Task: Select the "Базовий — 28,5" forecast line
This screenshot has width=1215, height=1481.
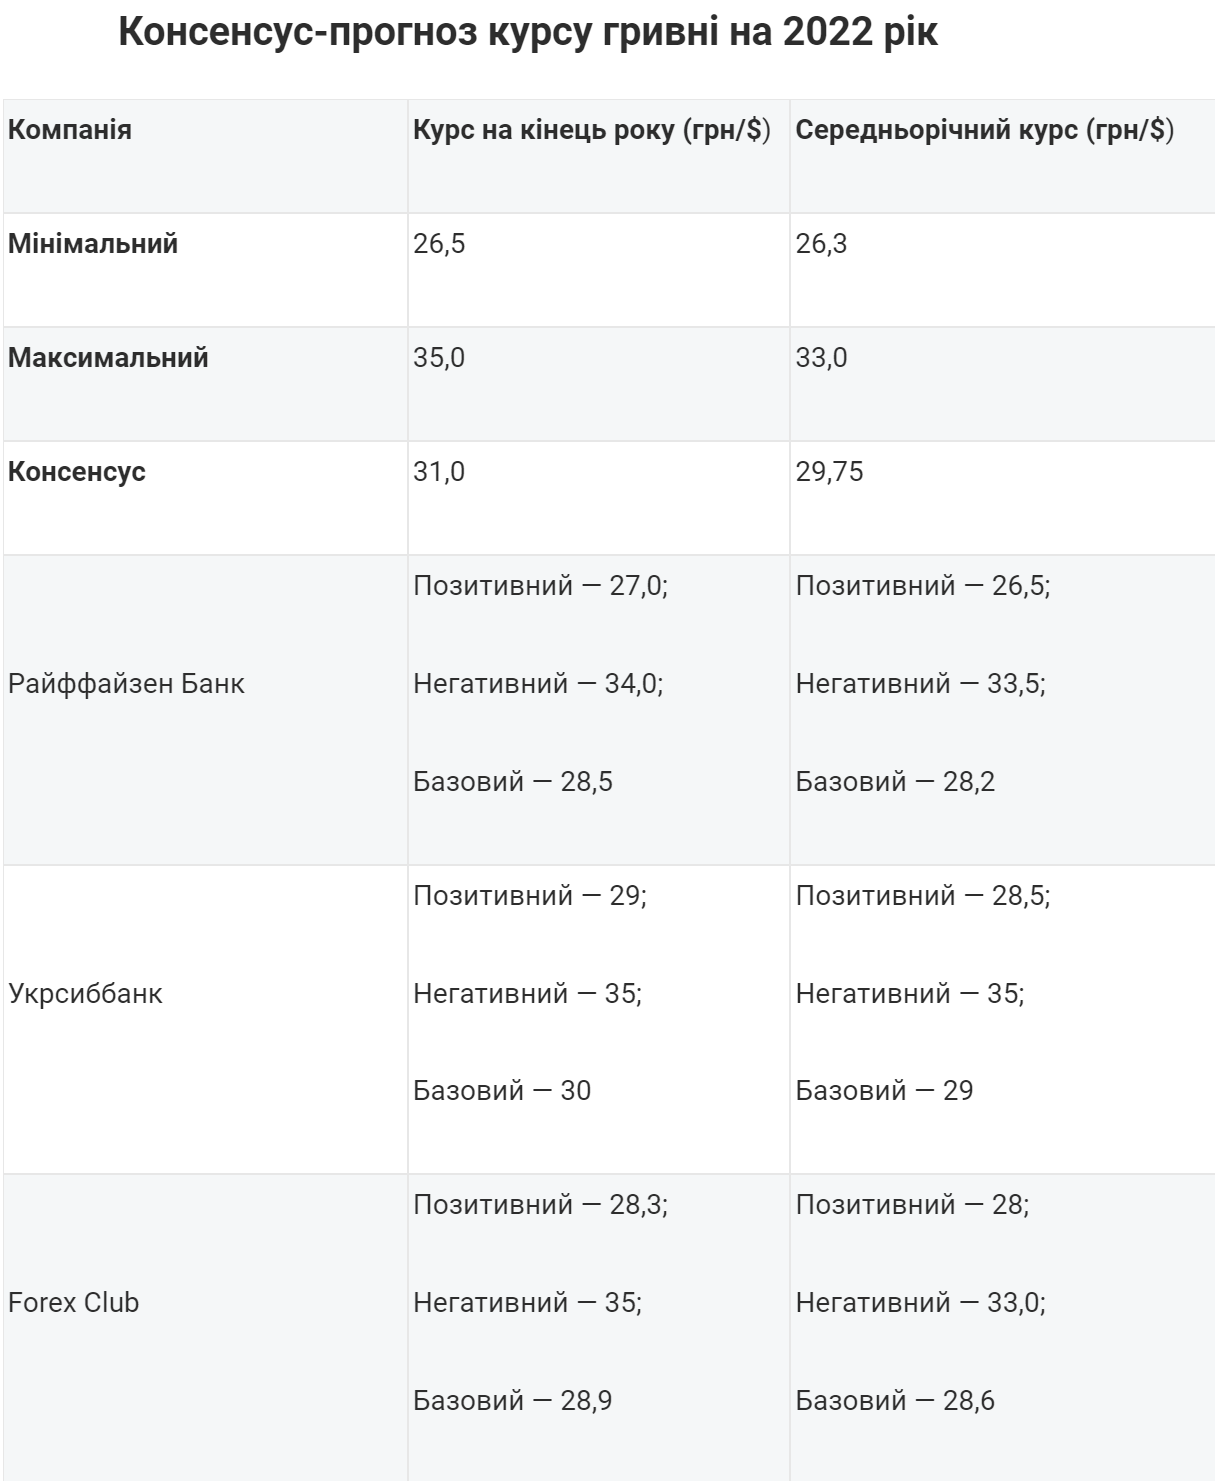Action: (513, 782)
